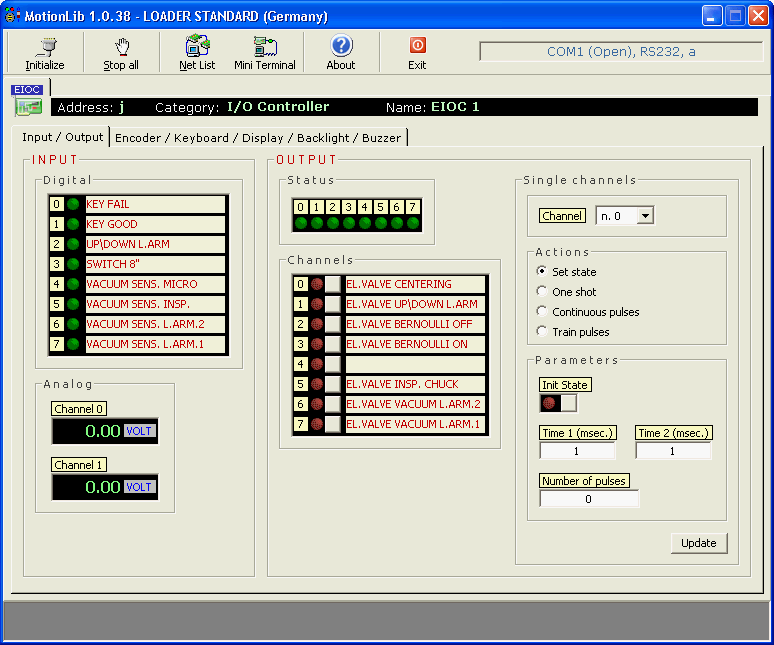Viewport: 774px width, 645px height.
Task: Toggle EL.VALVE CENTERING output switch
Action: [x=333, y=284]
